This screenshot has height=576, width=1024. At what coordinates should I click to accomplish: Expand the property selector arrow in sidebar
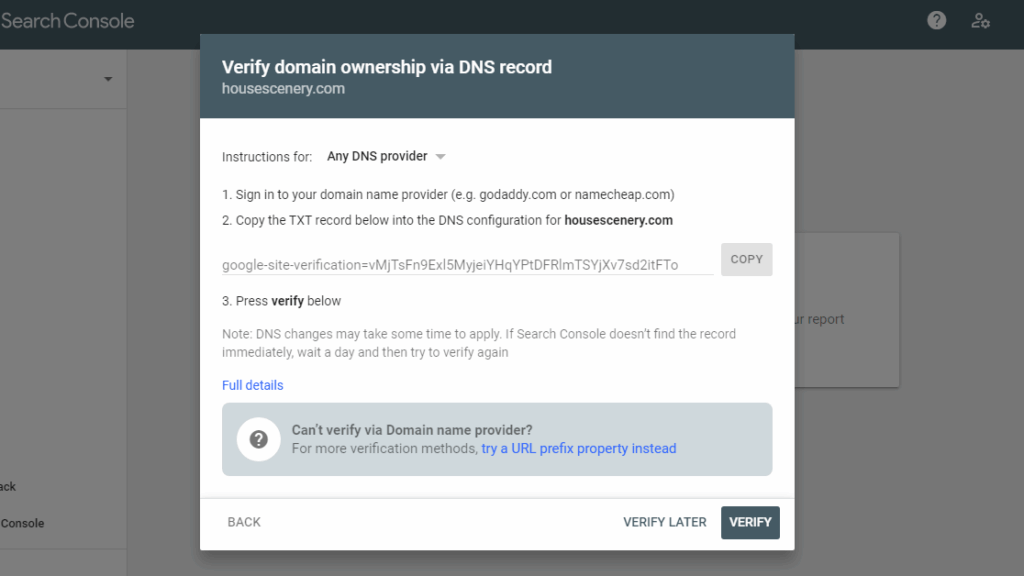click(108, 79)
